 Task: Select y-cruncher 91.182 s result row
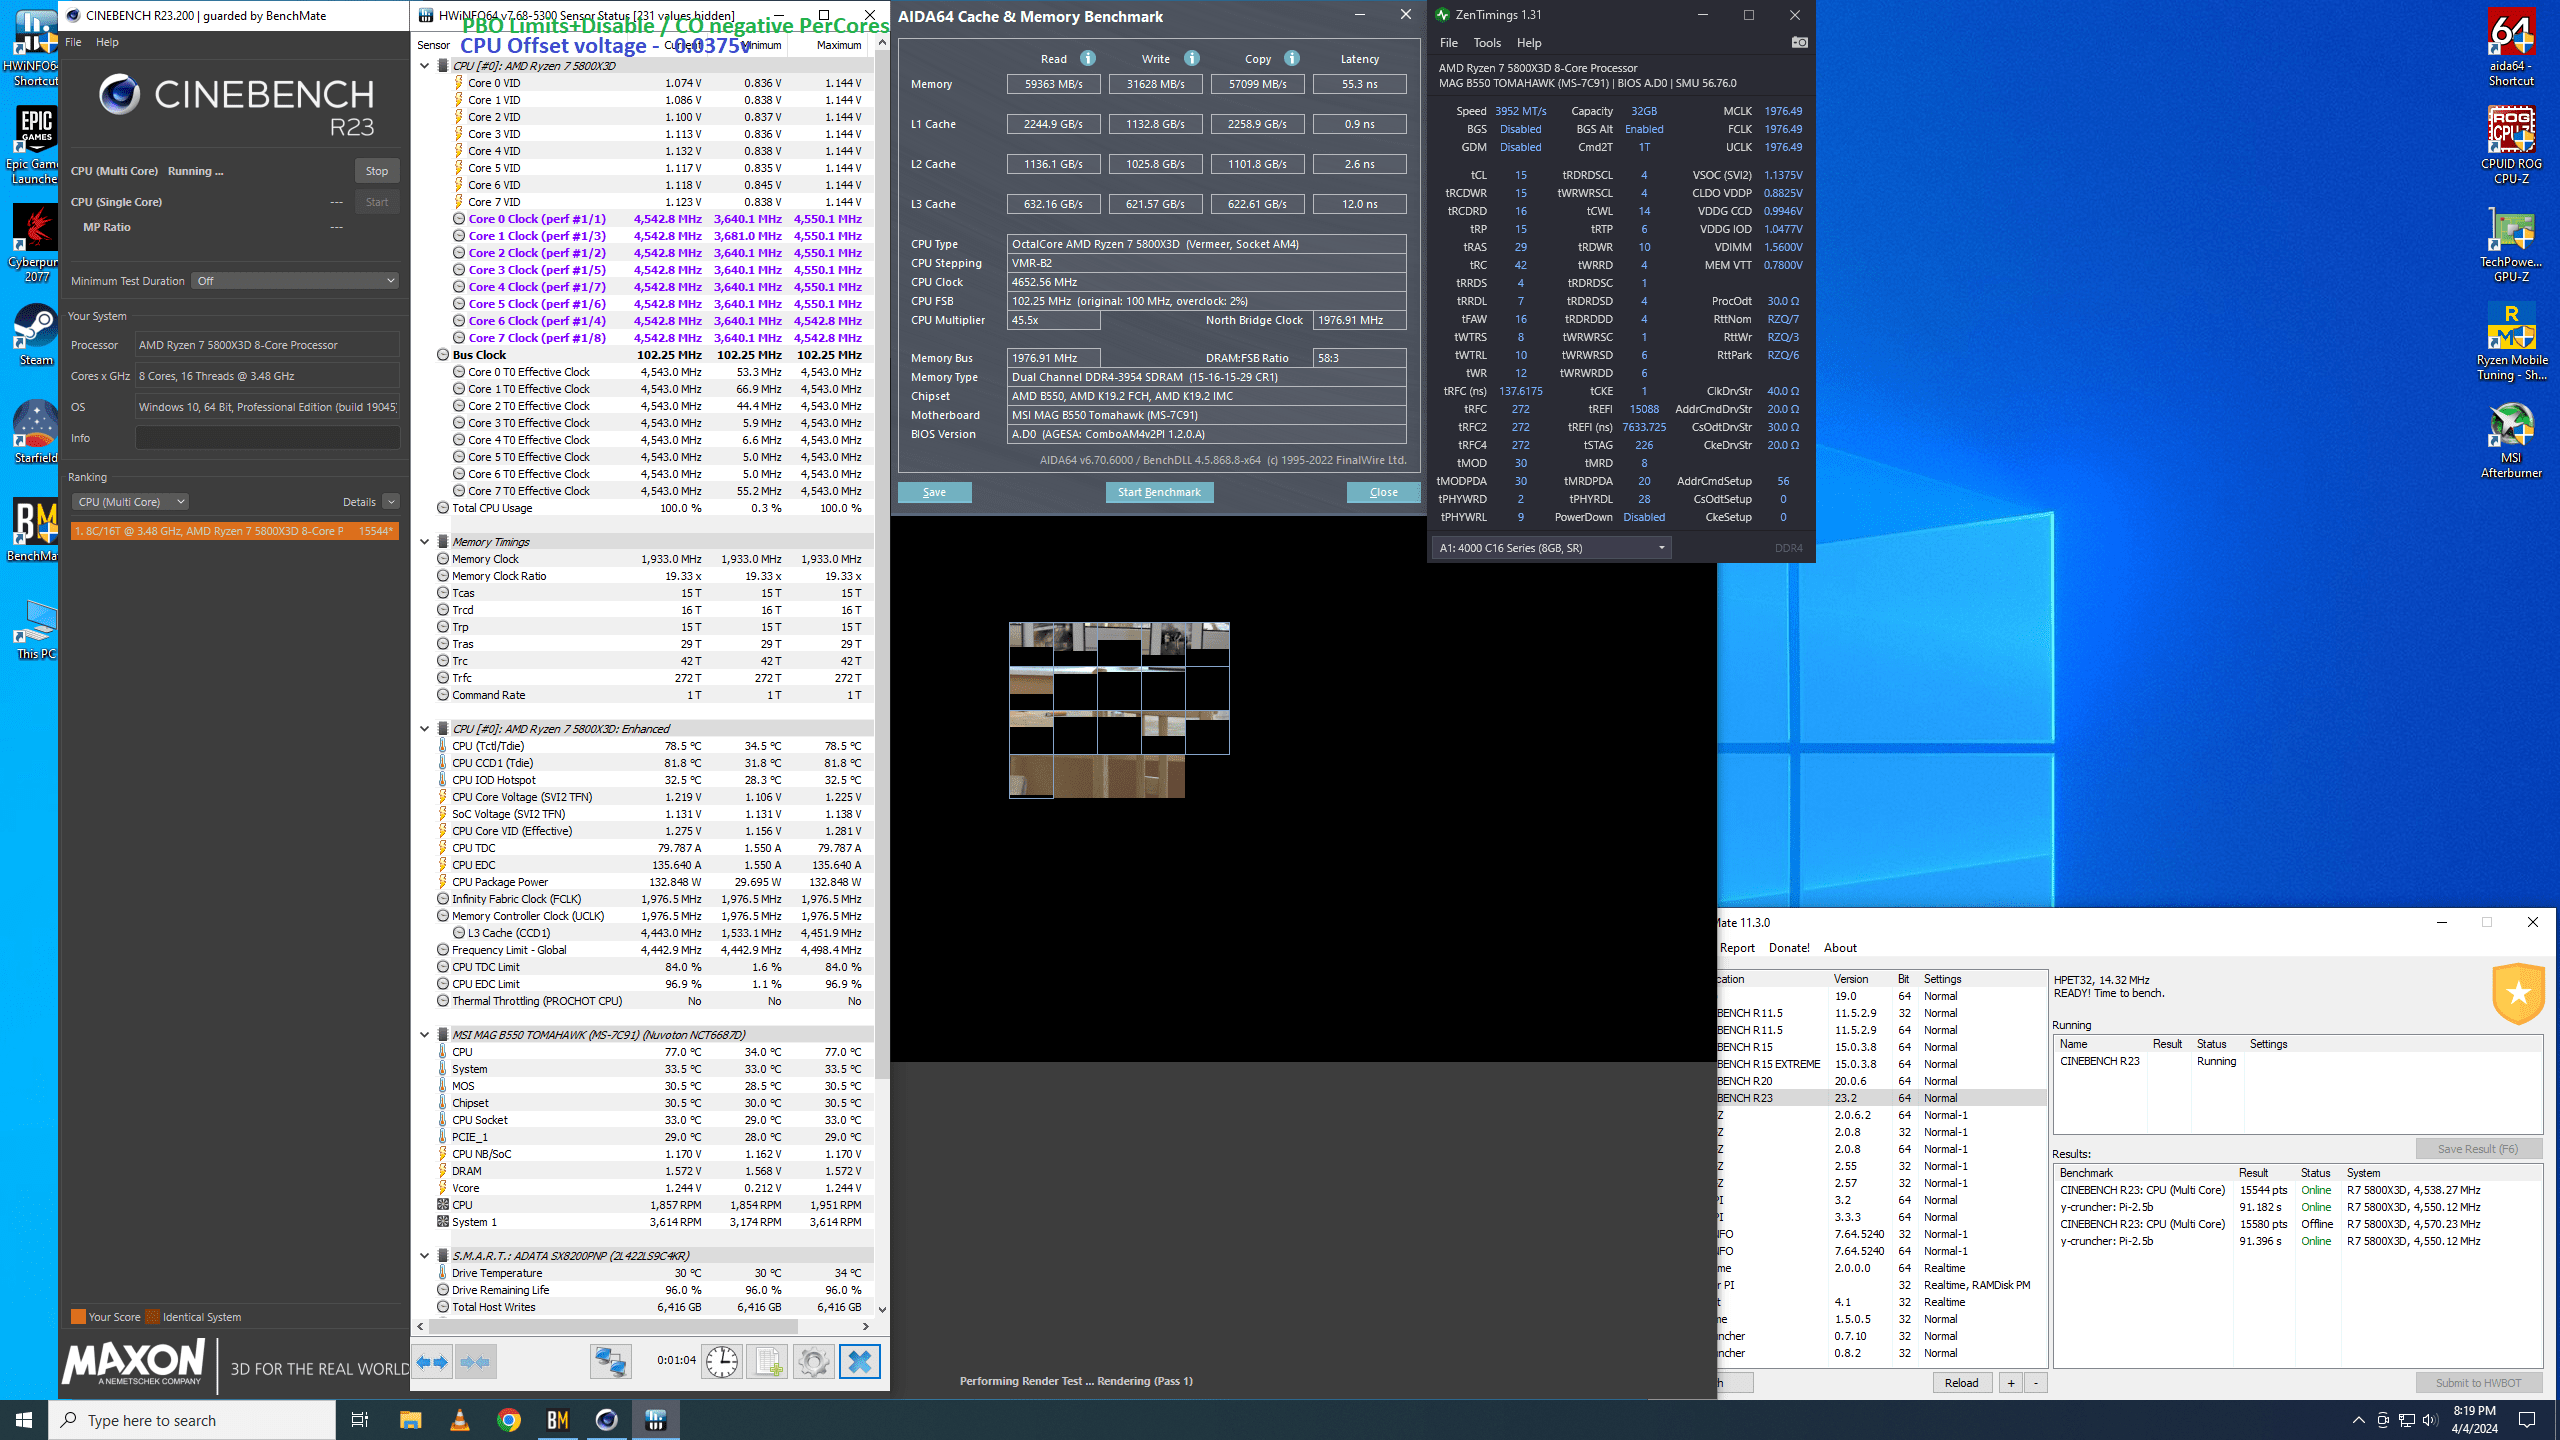click(x=2296, y=1207)
